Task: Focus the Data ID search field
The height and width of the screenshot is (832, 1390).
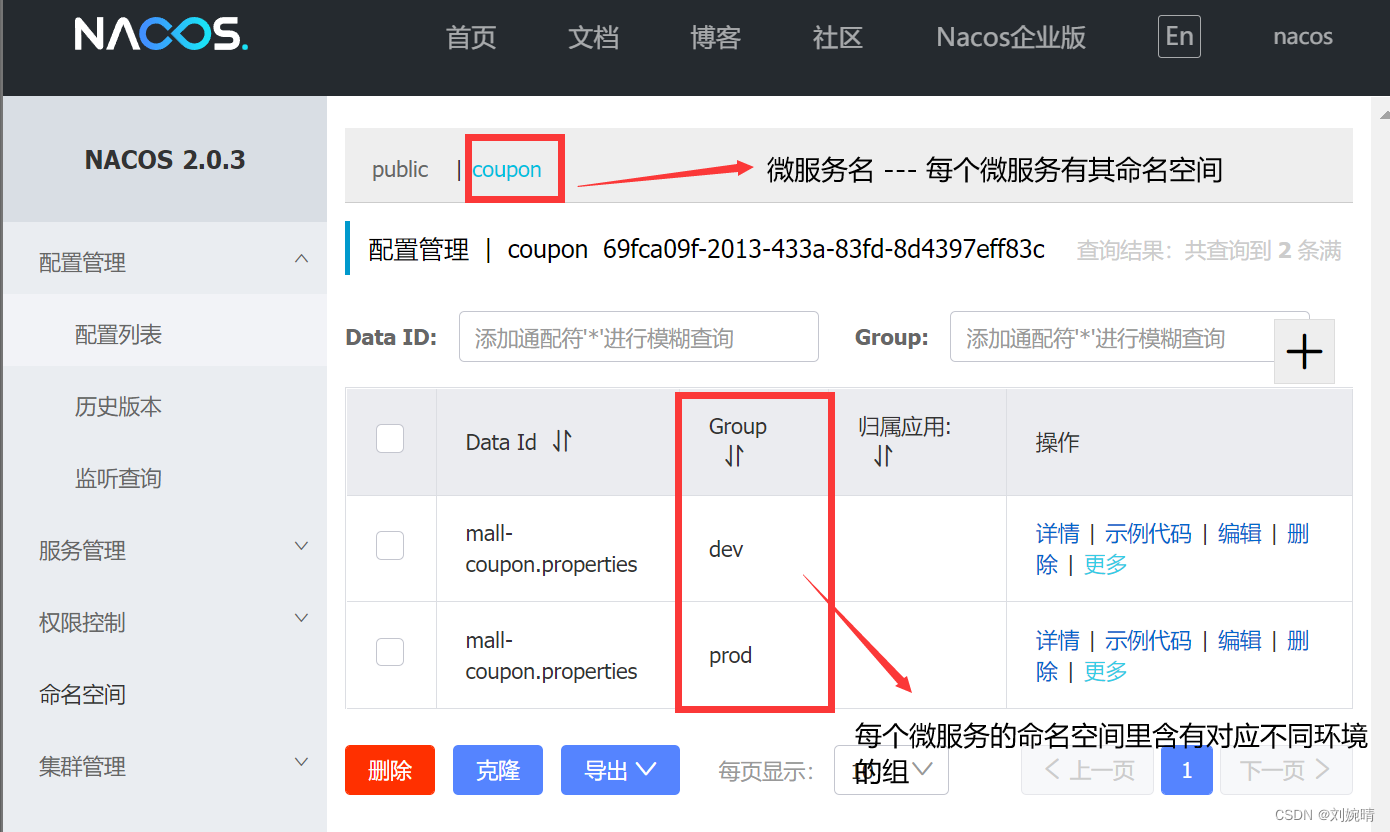Action: [x=639, y=337]
